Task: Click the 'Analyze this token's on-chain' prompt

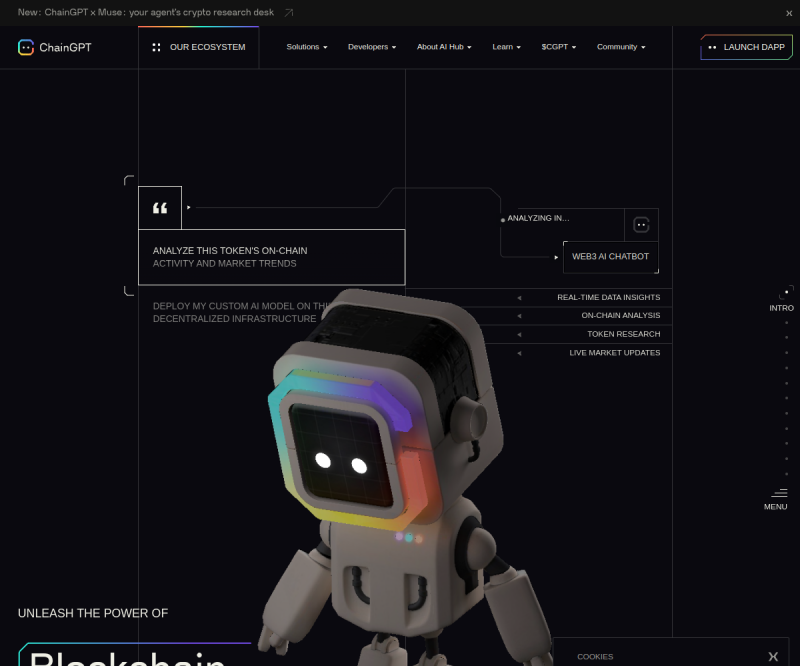Action: point(272,257)
